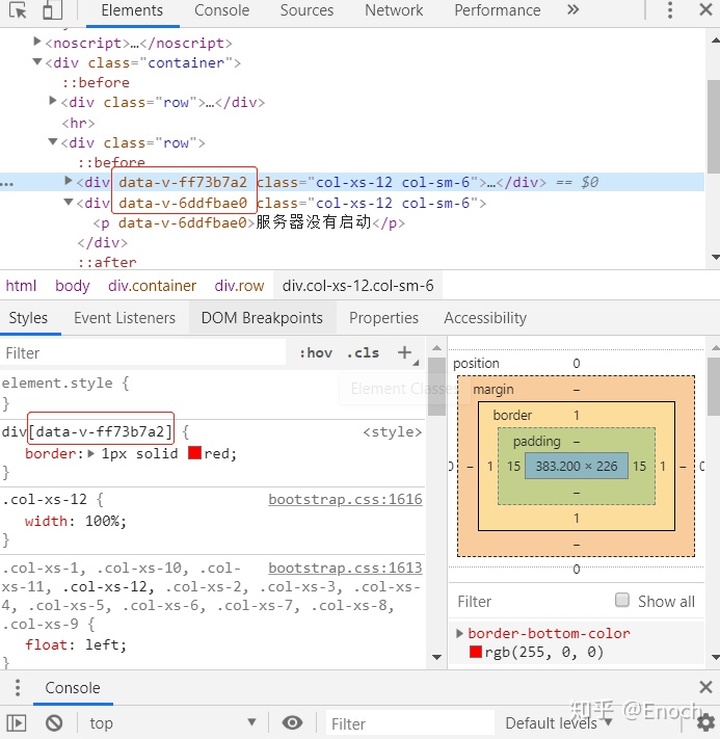The width and height of the screenshot is (720, 739).
Task: Click the html breadcrumb
Action: click(21, 286)
